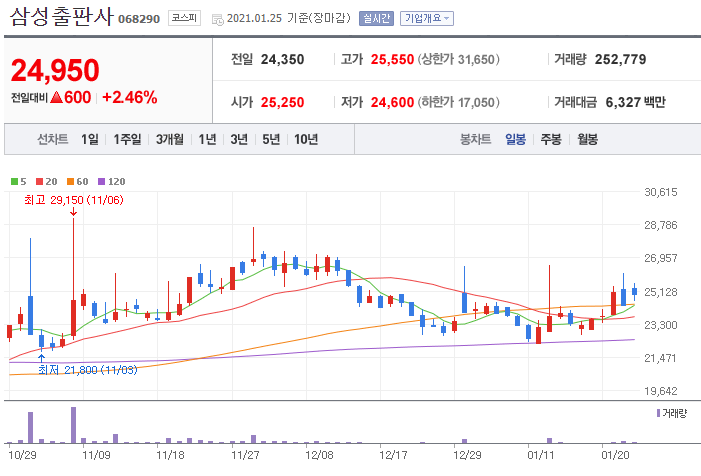Click the red up-triangle change icon
The height and width of the screenshot is (476, 701).
coord(56,97)
